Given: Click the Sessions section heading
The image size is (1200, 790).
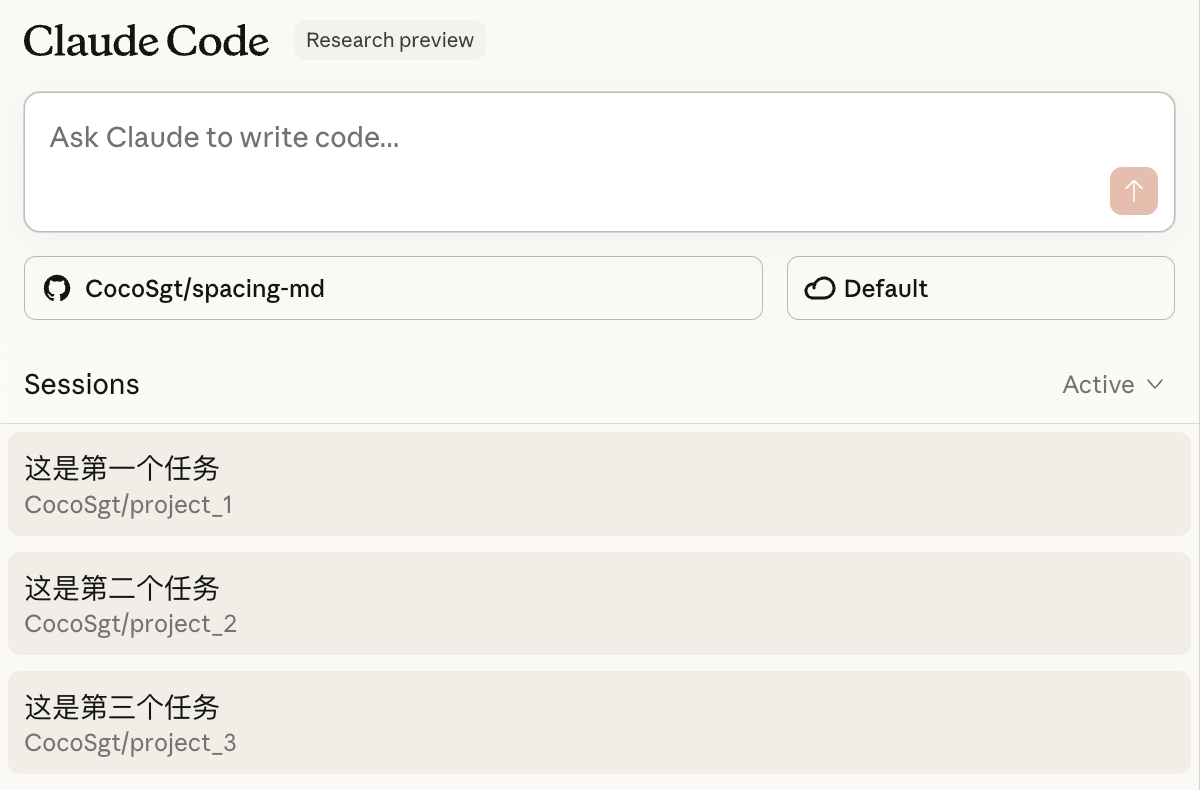Looking at the screenshot, I should coord(82,385).
